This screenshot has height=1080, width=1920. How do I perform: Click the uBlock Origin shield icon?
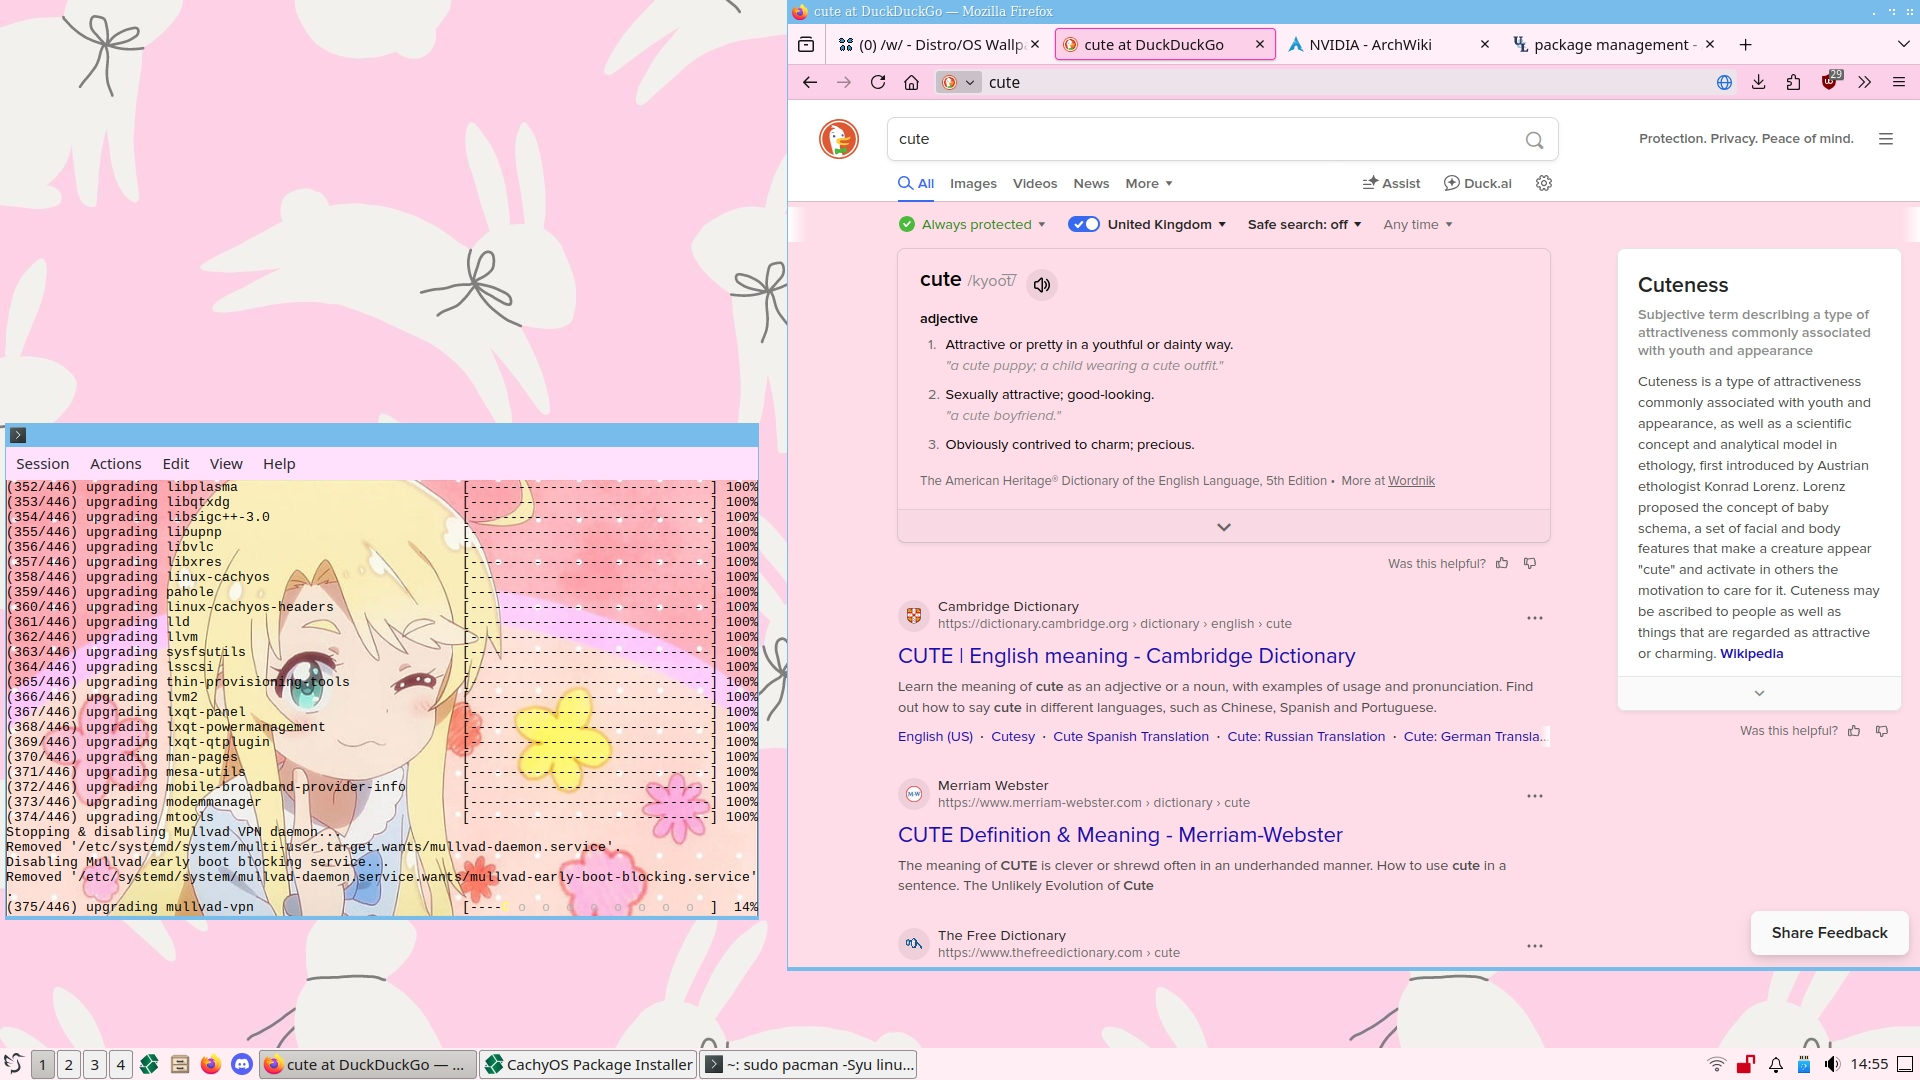(x=1829, y=83)
